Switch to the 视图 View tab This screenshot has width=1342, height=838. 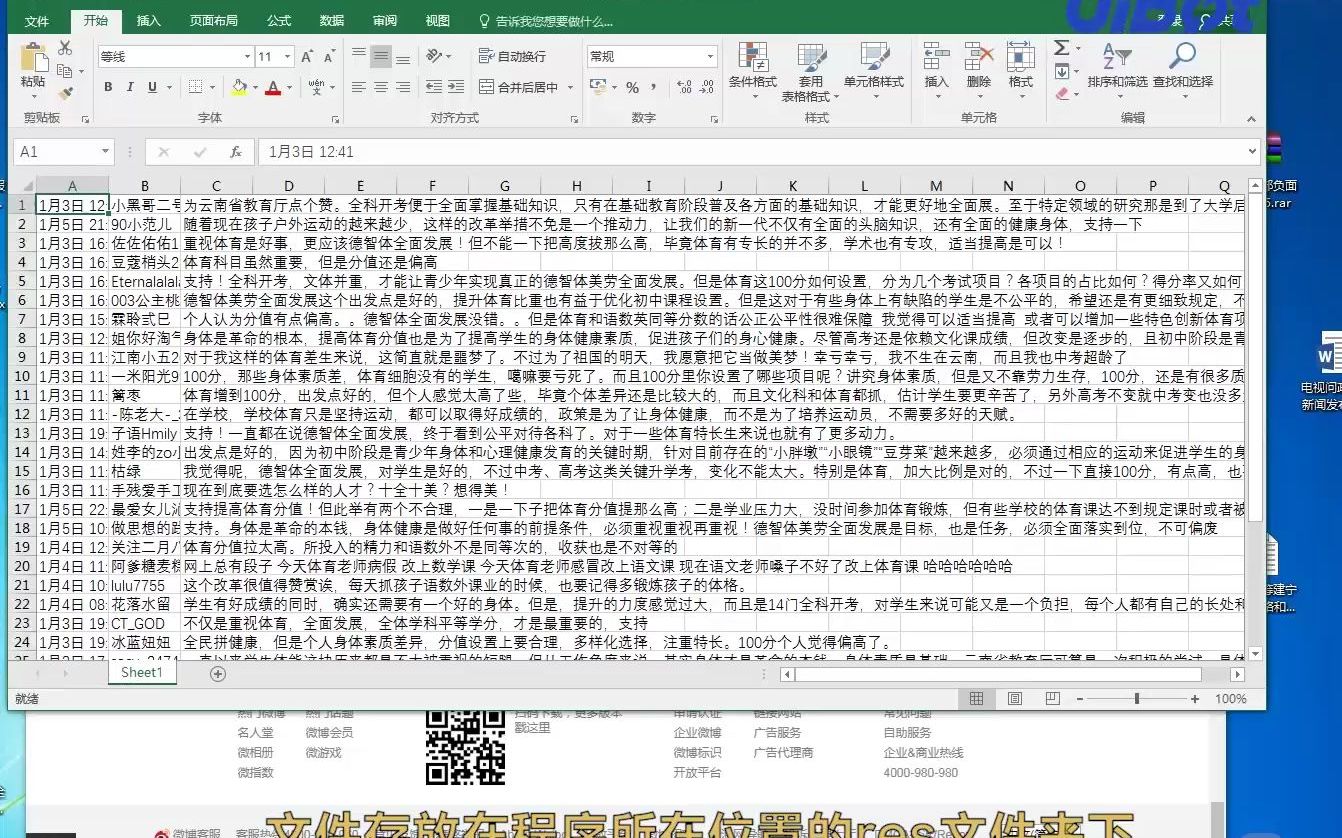coord(437,21)
